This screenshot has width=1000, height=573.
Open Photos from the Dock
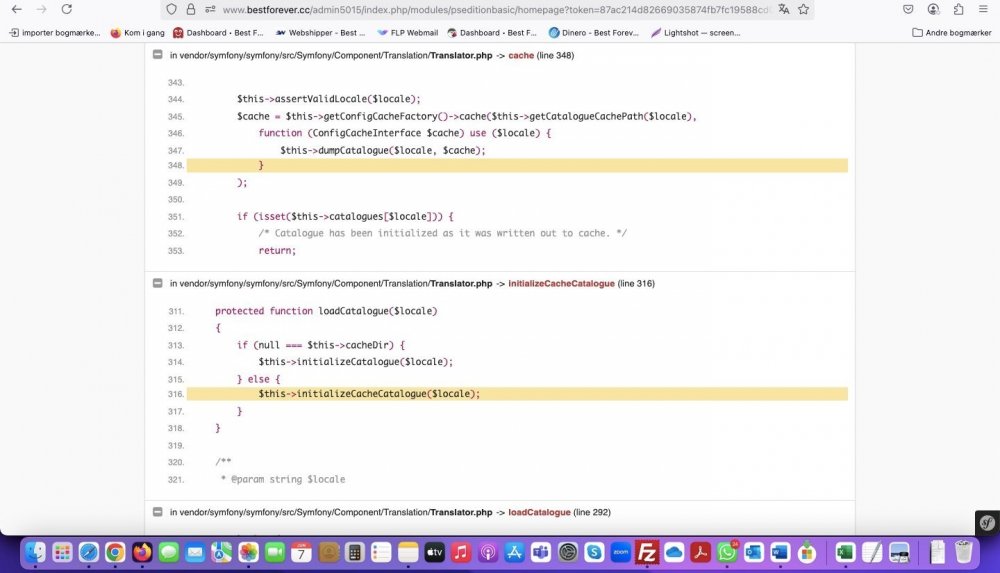pos(248,552)
